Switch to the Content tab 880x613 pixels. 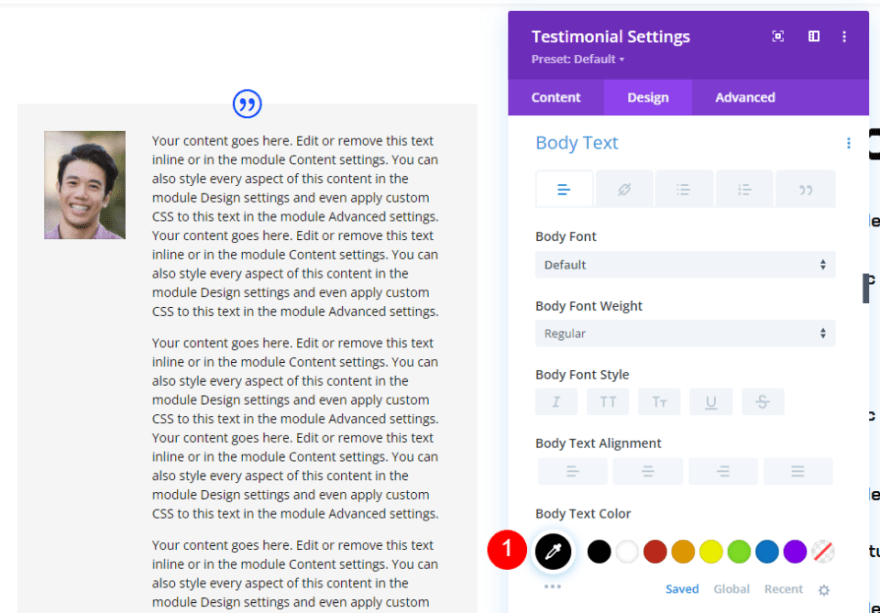pyautogui.click(x=556, y=97)
